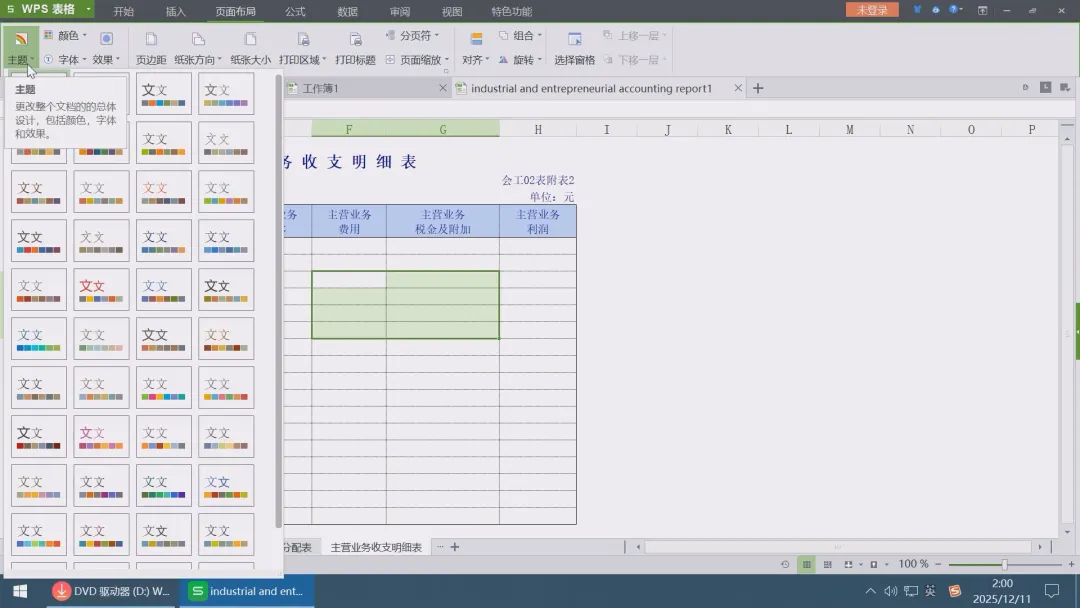Click the 主营业务 费用 header cell
This screenshot has height=608, width=1080.
349,222
